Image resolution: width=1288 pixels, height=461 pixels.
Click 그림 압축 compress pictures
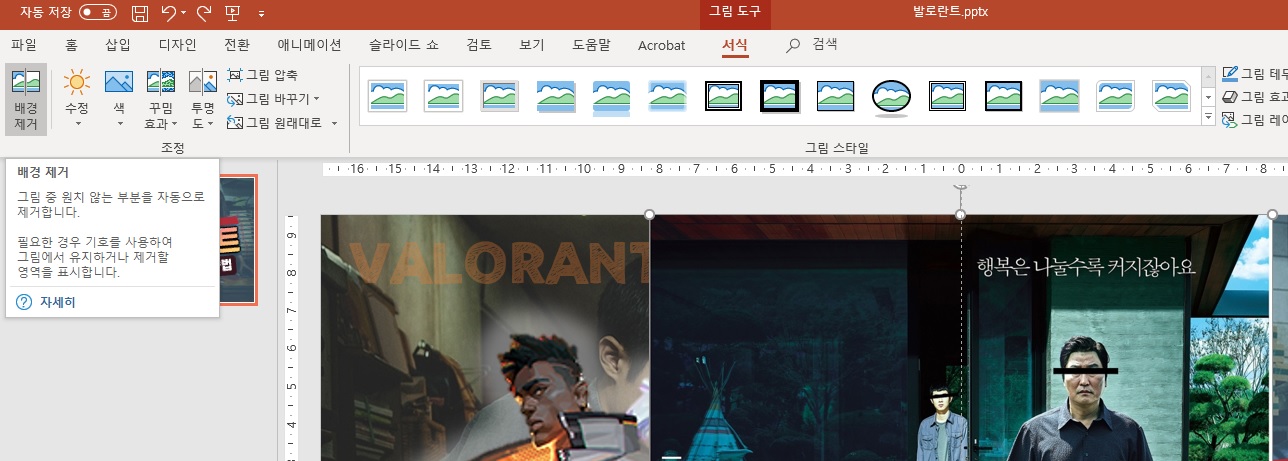pyautogui.click(x=262, y=75)
